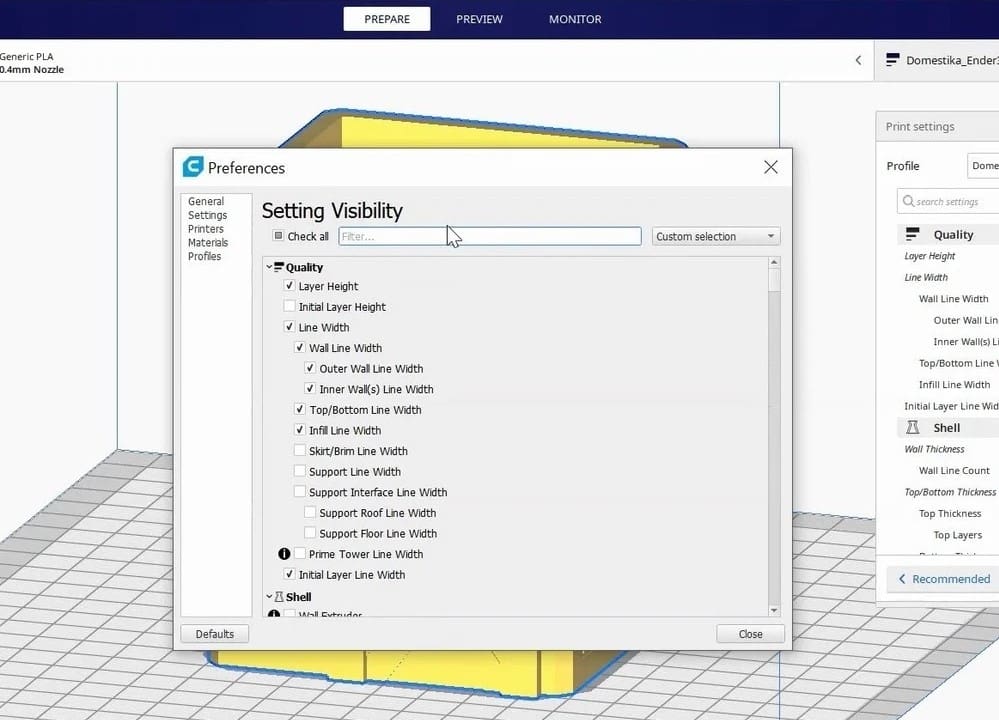Close the Preferences dialog with the X
The image size is (999, 720).
(x=770, y=167)
